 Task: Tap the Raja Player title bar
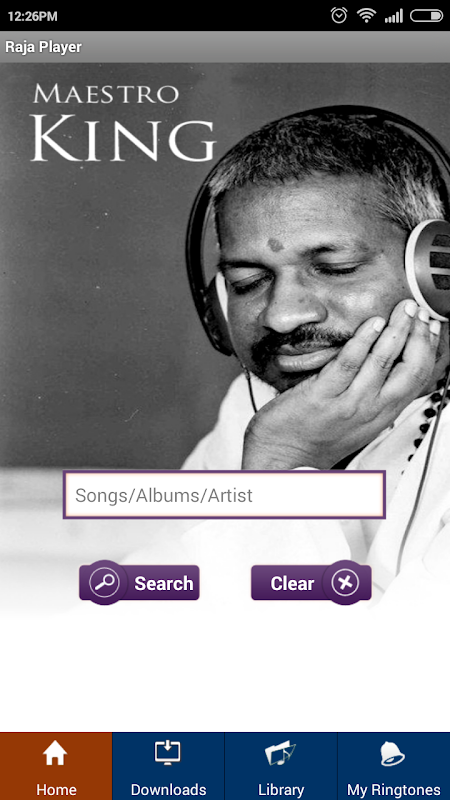[225, 47]
